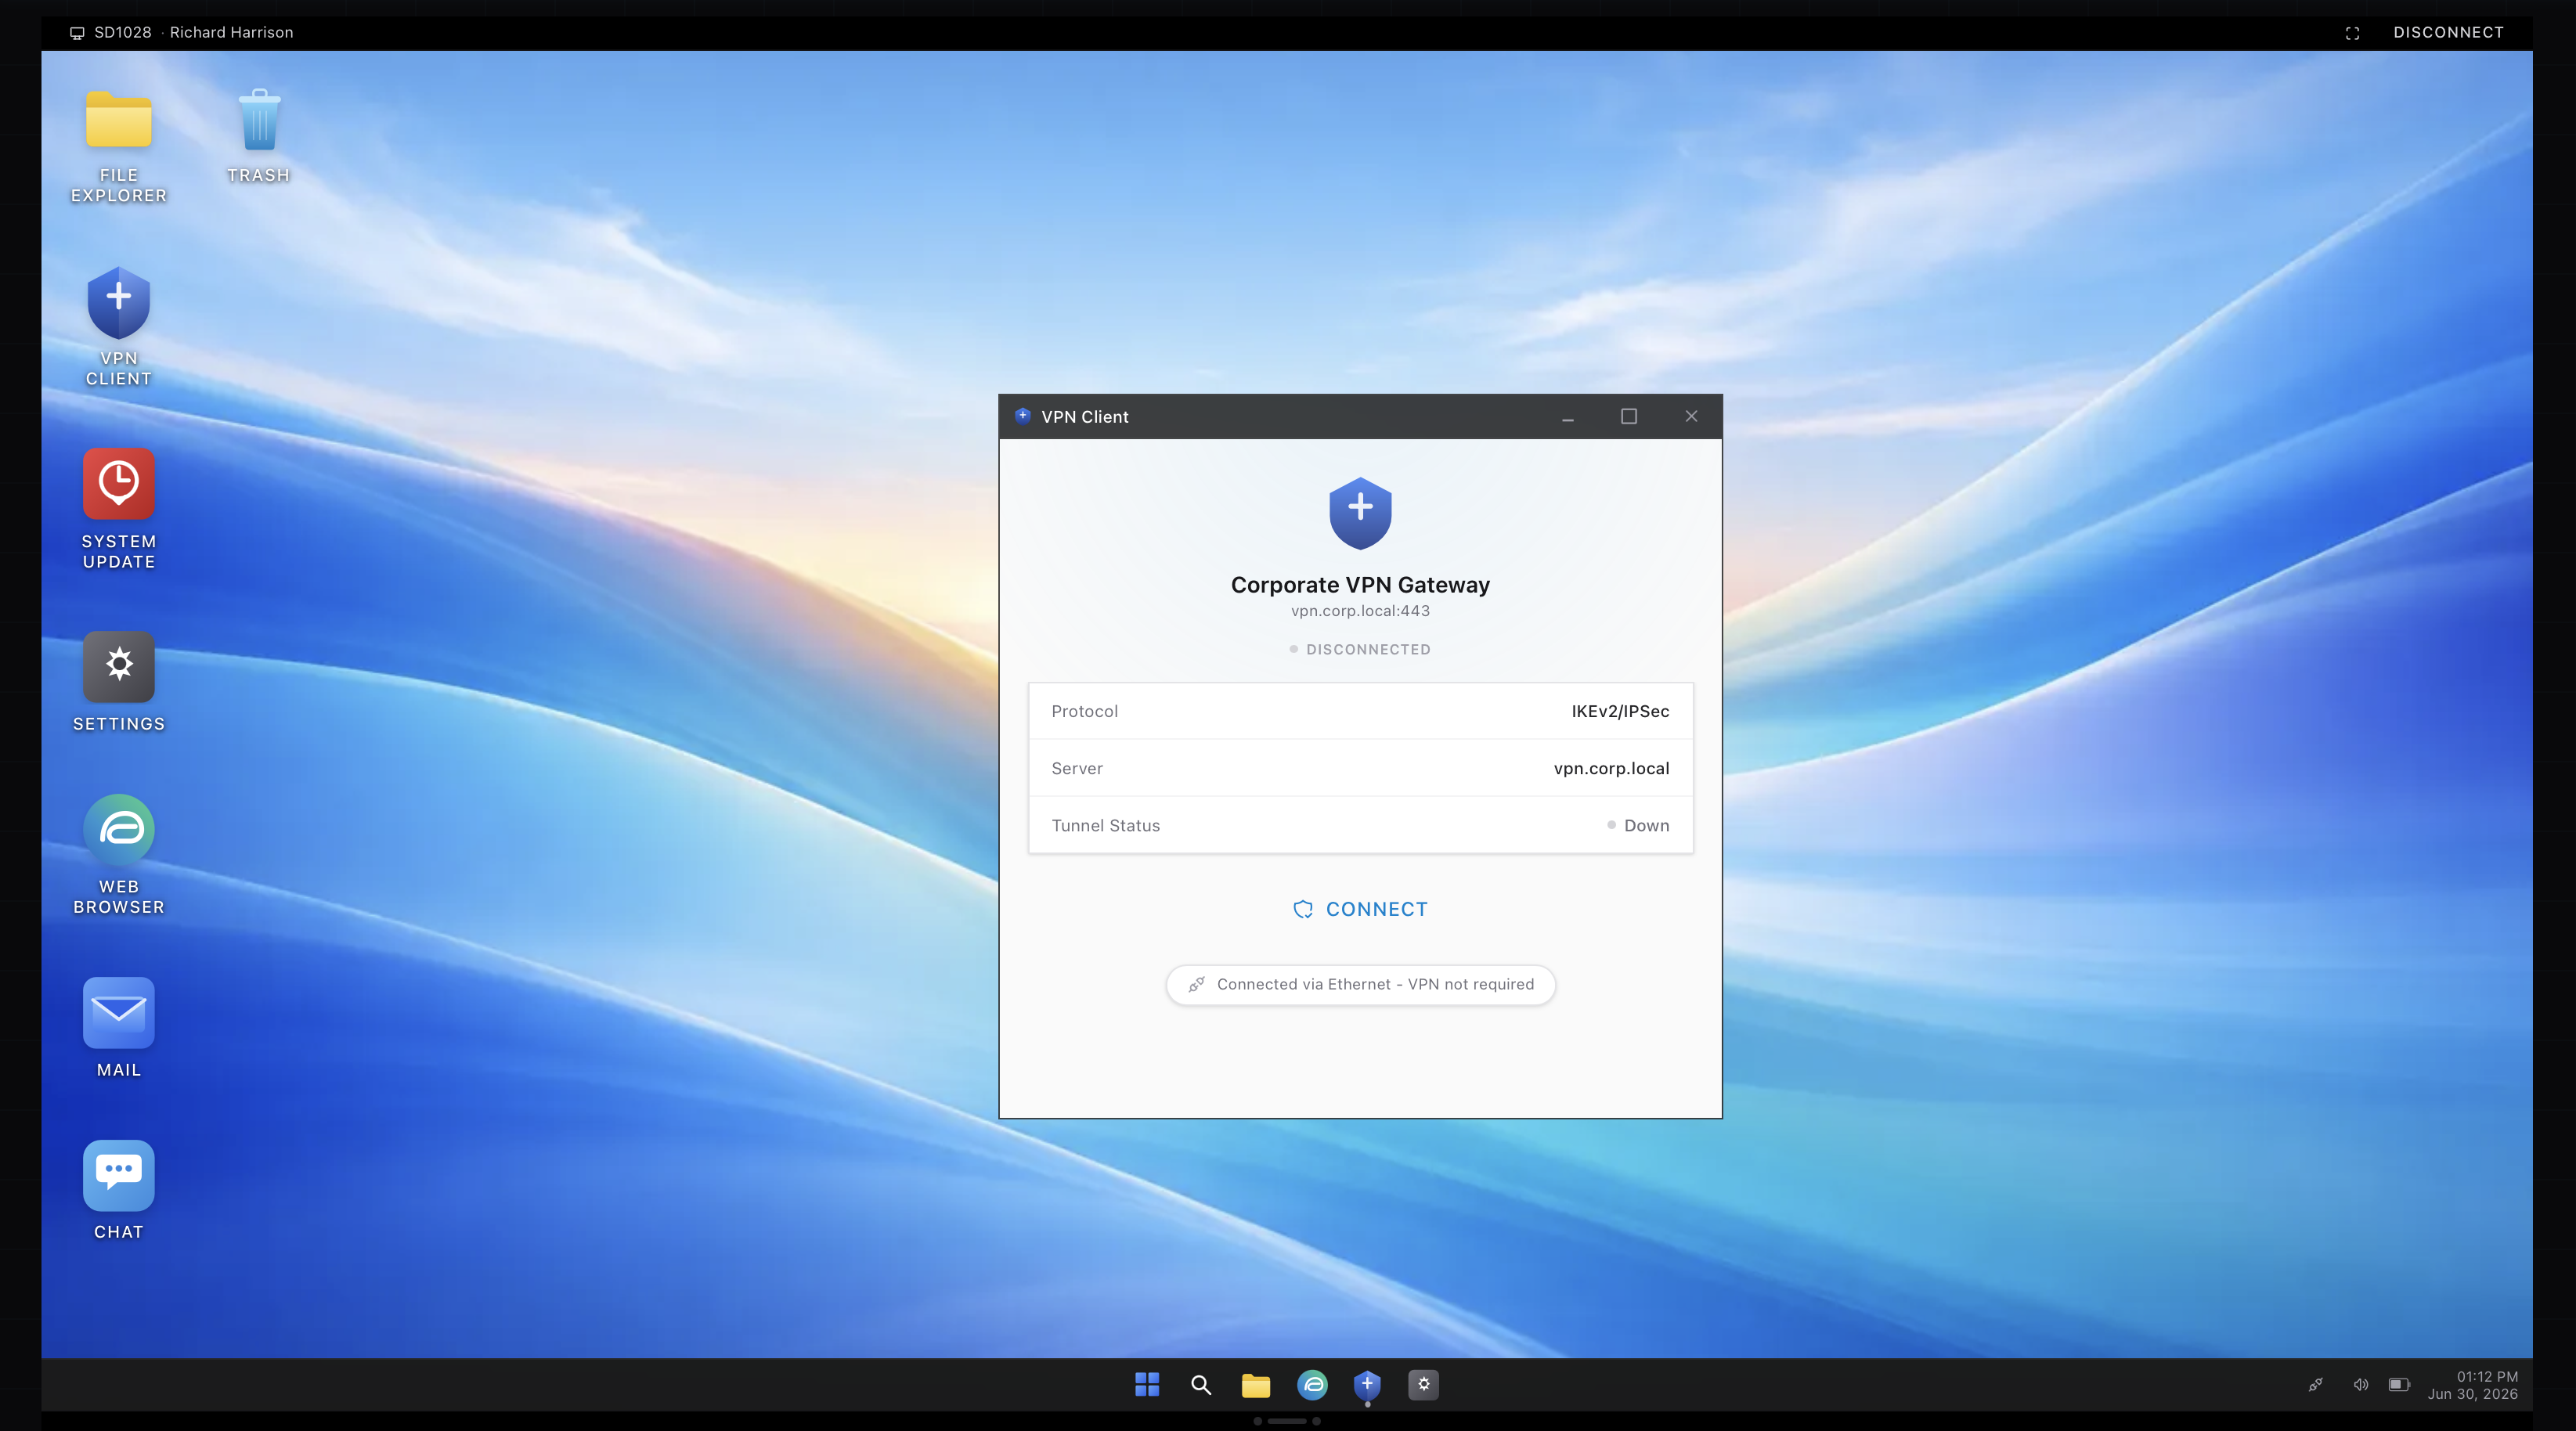This screenshot has width=2576, height=1431.
Task: Maximize the VPN Client window
Action: pyautogui.click(x=1629, y=416)
